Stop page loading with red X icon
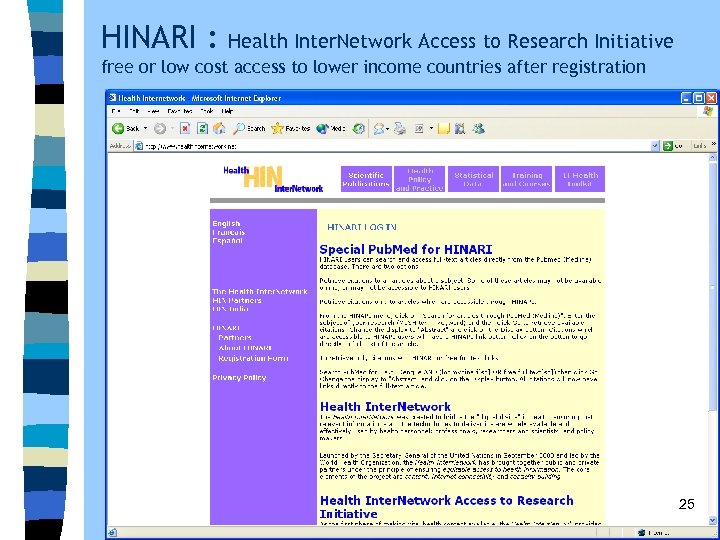 (185, 129)
